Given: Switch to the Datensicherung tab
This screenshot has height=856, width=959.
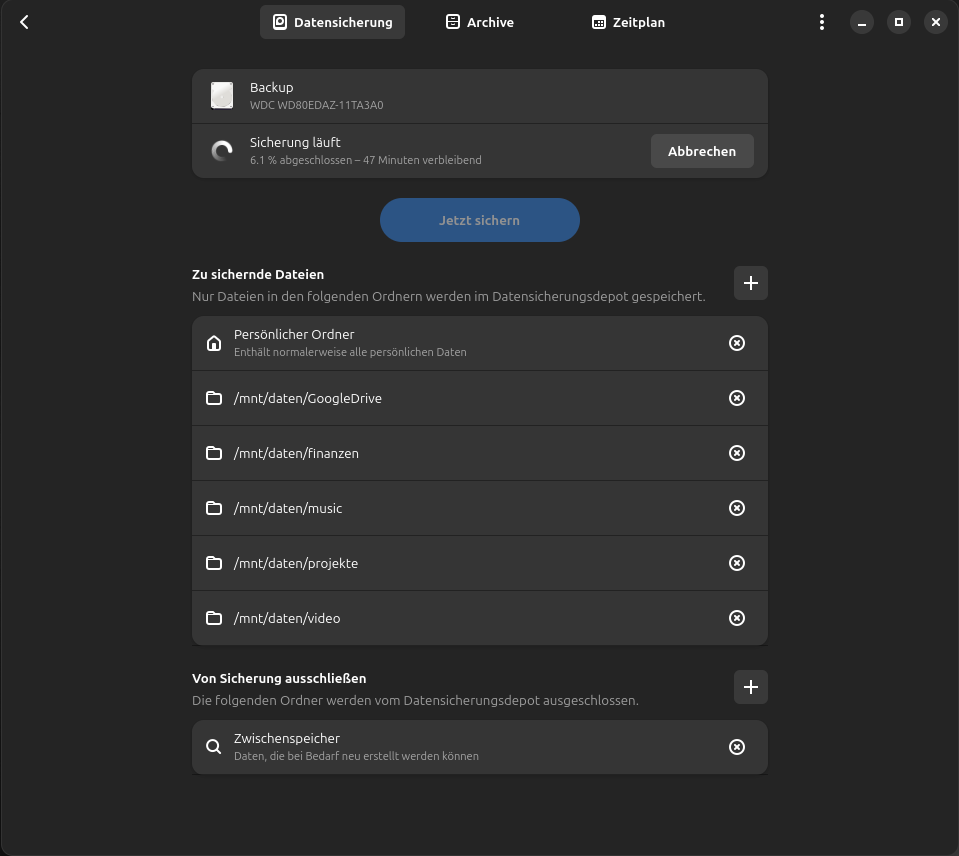Looking at the screenshot, I should coord(332,23).
